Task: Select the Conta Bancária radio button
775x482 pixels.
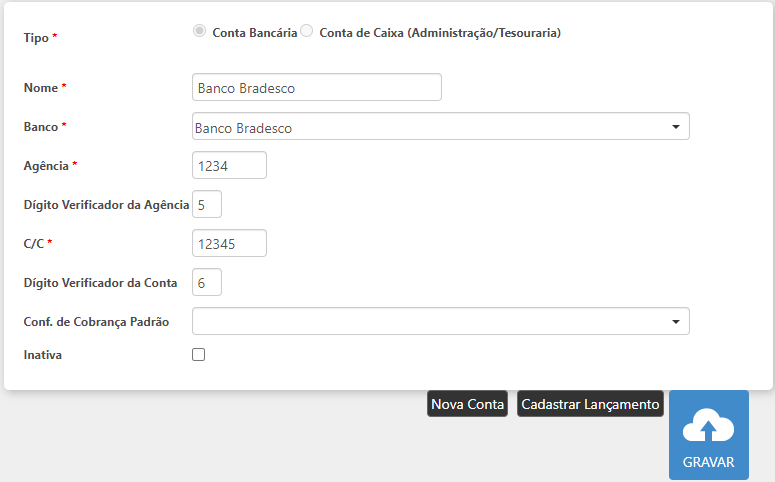Action: (x=200, y=31)
